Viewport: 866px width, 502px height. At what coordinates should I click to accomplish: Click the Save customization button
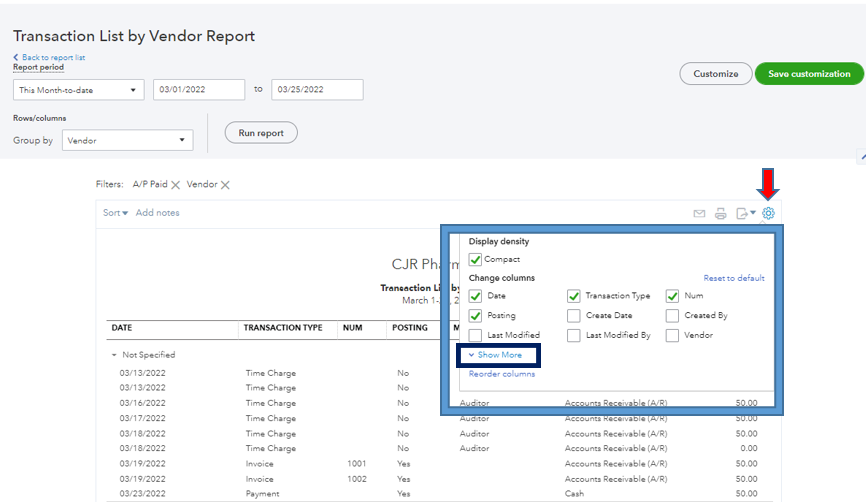tap(809, 74)
